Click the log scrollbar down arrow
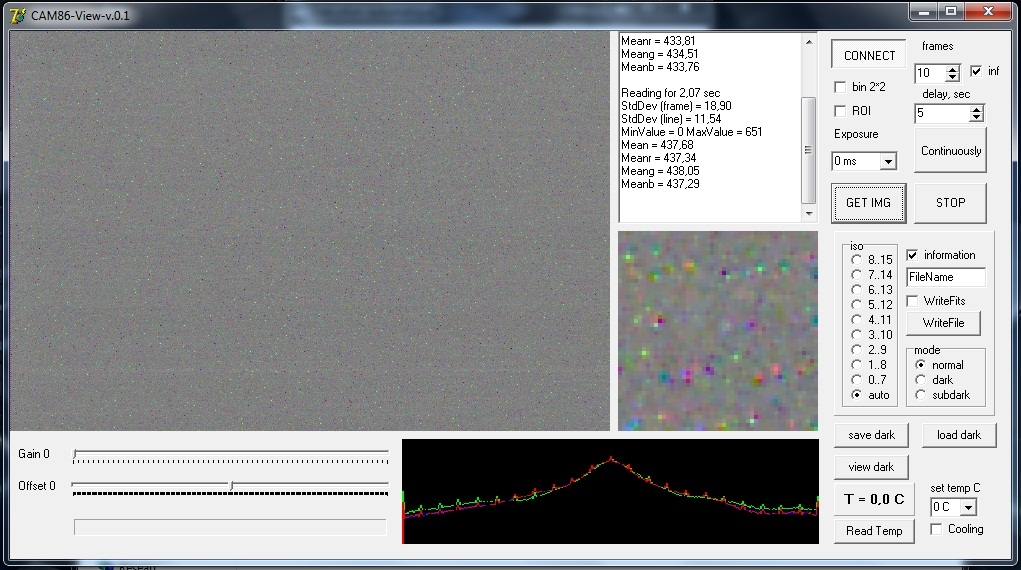 coord(809,214)
